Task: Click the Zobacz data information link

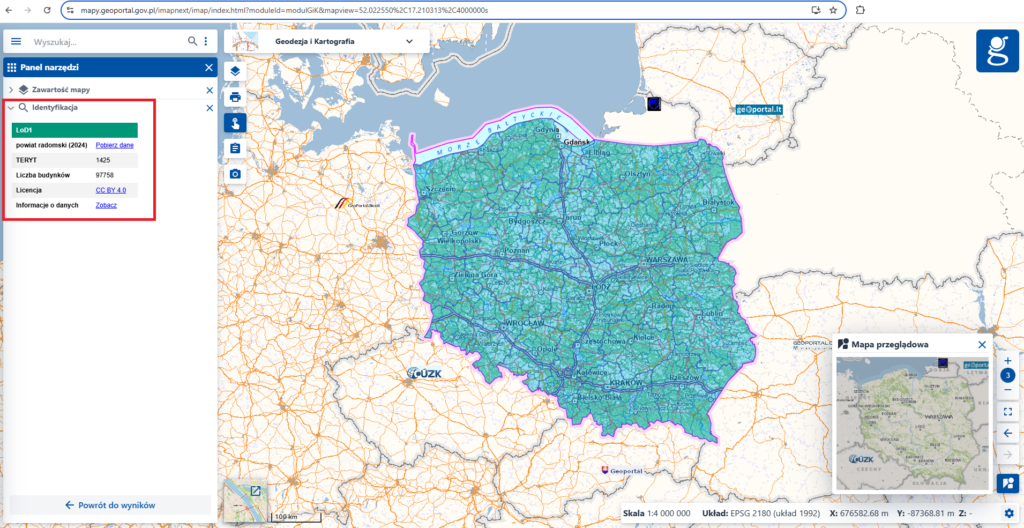Action: point(106,205)
